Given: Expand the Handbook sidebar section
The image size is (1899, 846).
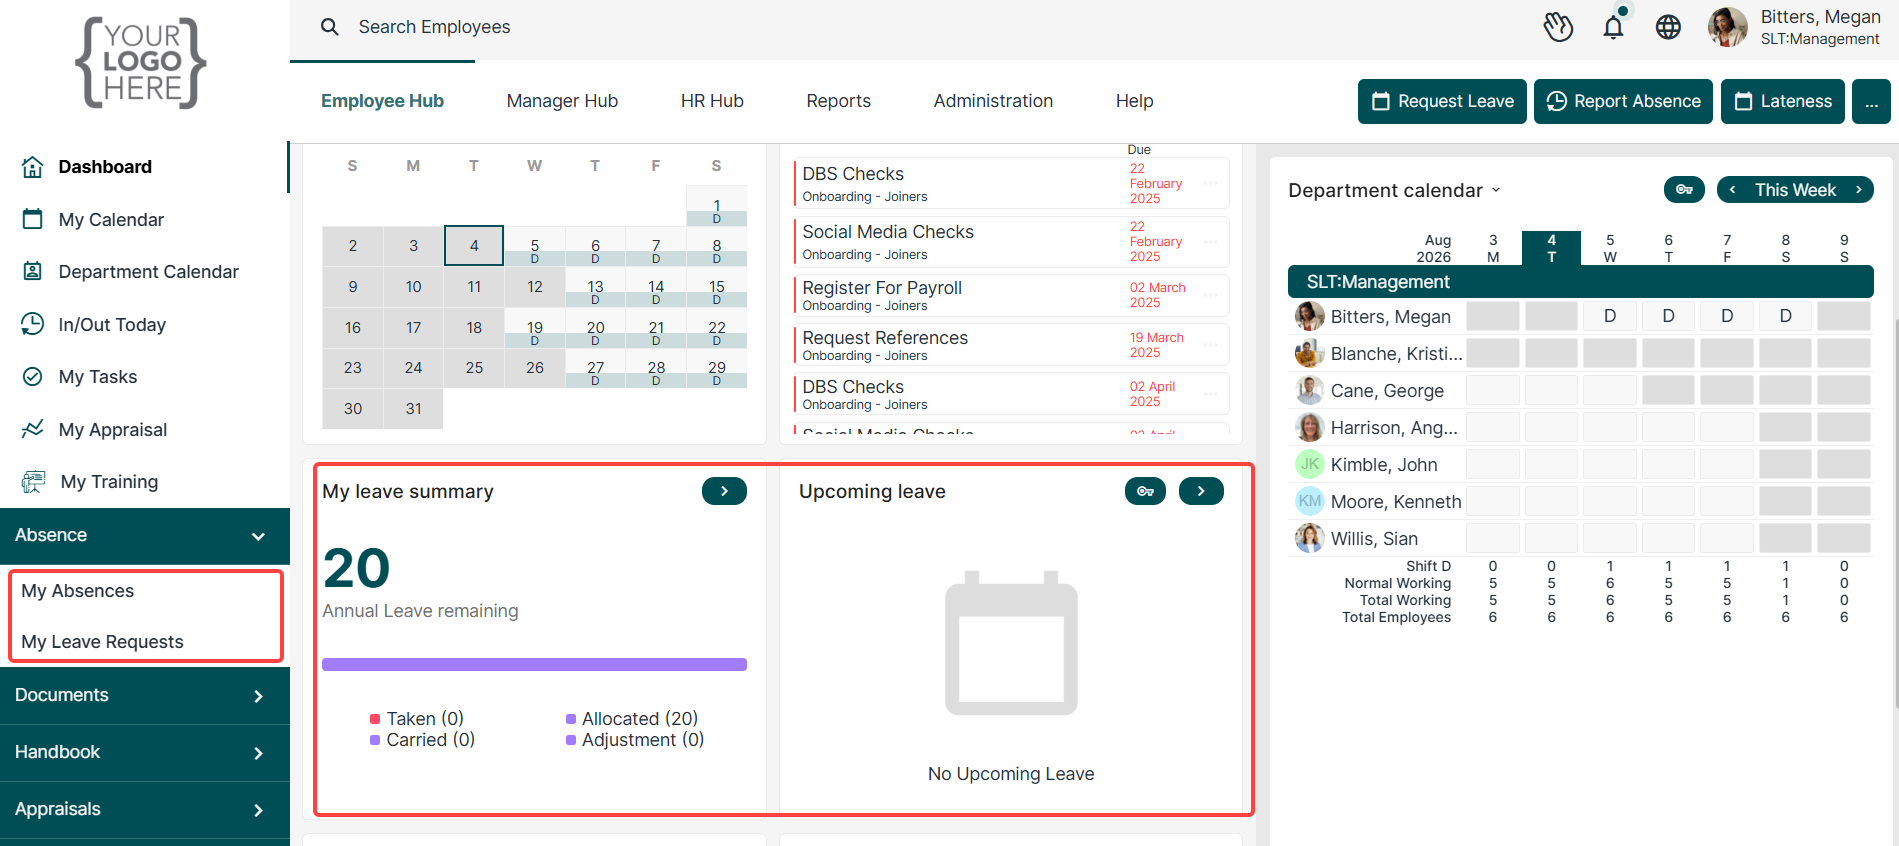Looking at the screenshot, I should click(145, 753).
